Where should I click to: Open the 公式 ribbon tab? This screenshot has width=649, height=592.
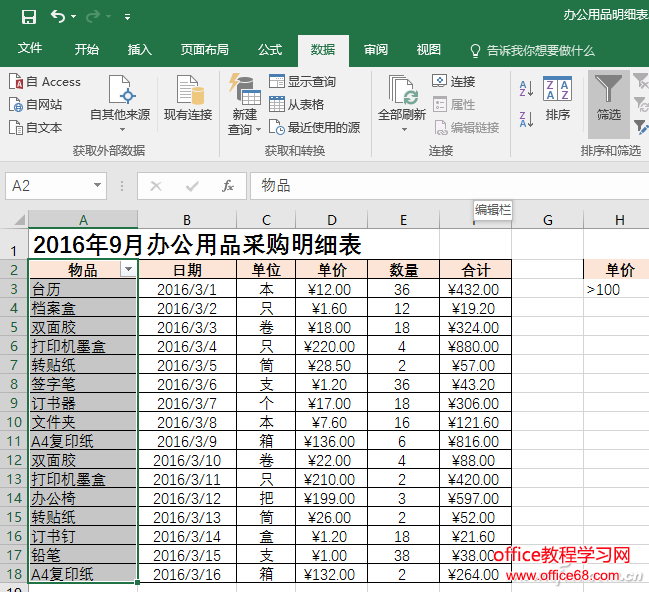[270, 50]
